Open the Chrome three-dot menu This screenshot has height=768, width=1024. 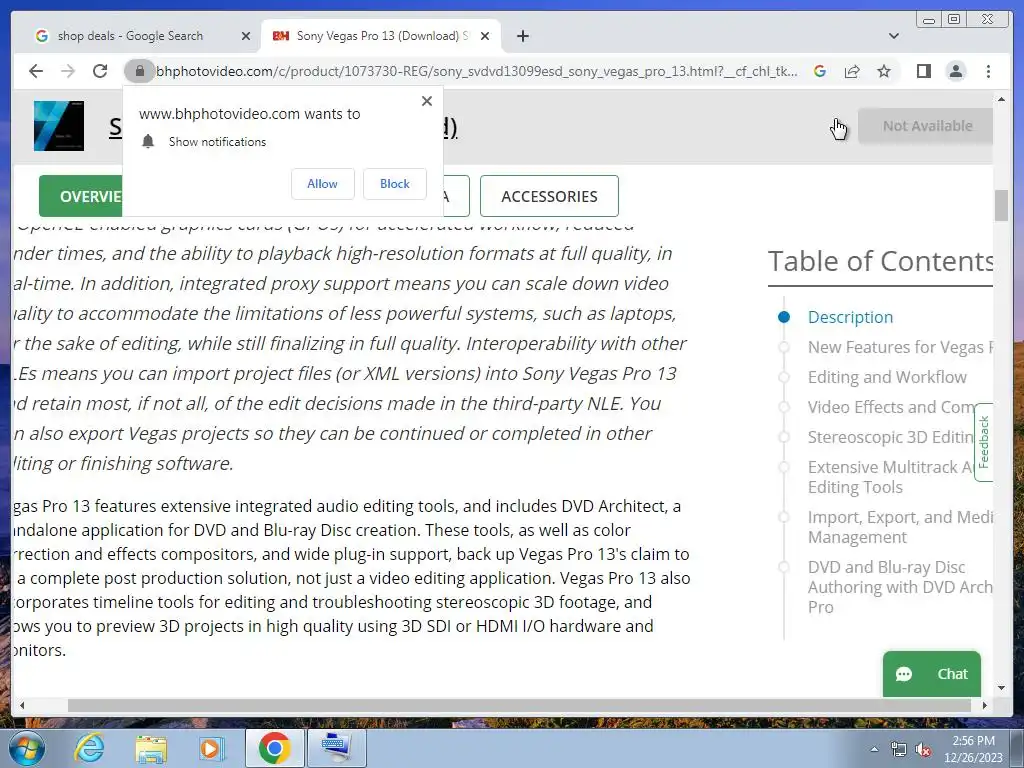pos(988,71)
